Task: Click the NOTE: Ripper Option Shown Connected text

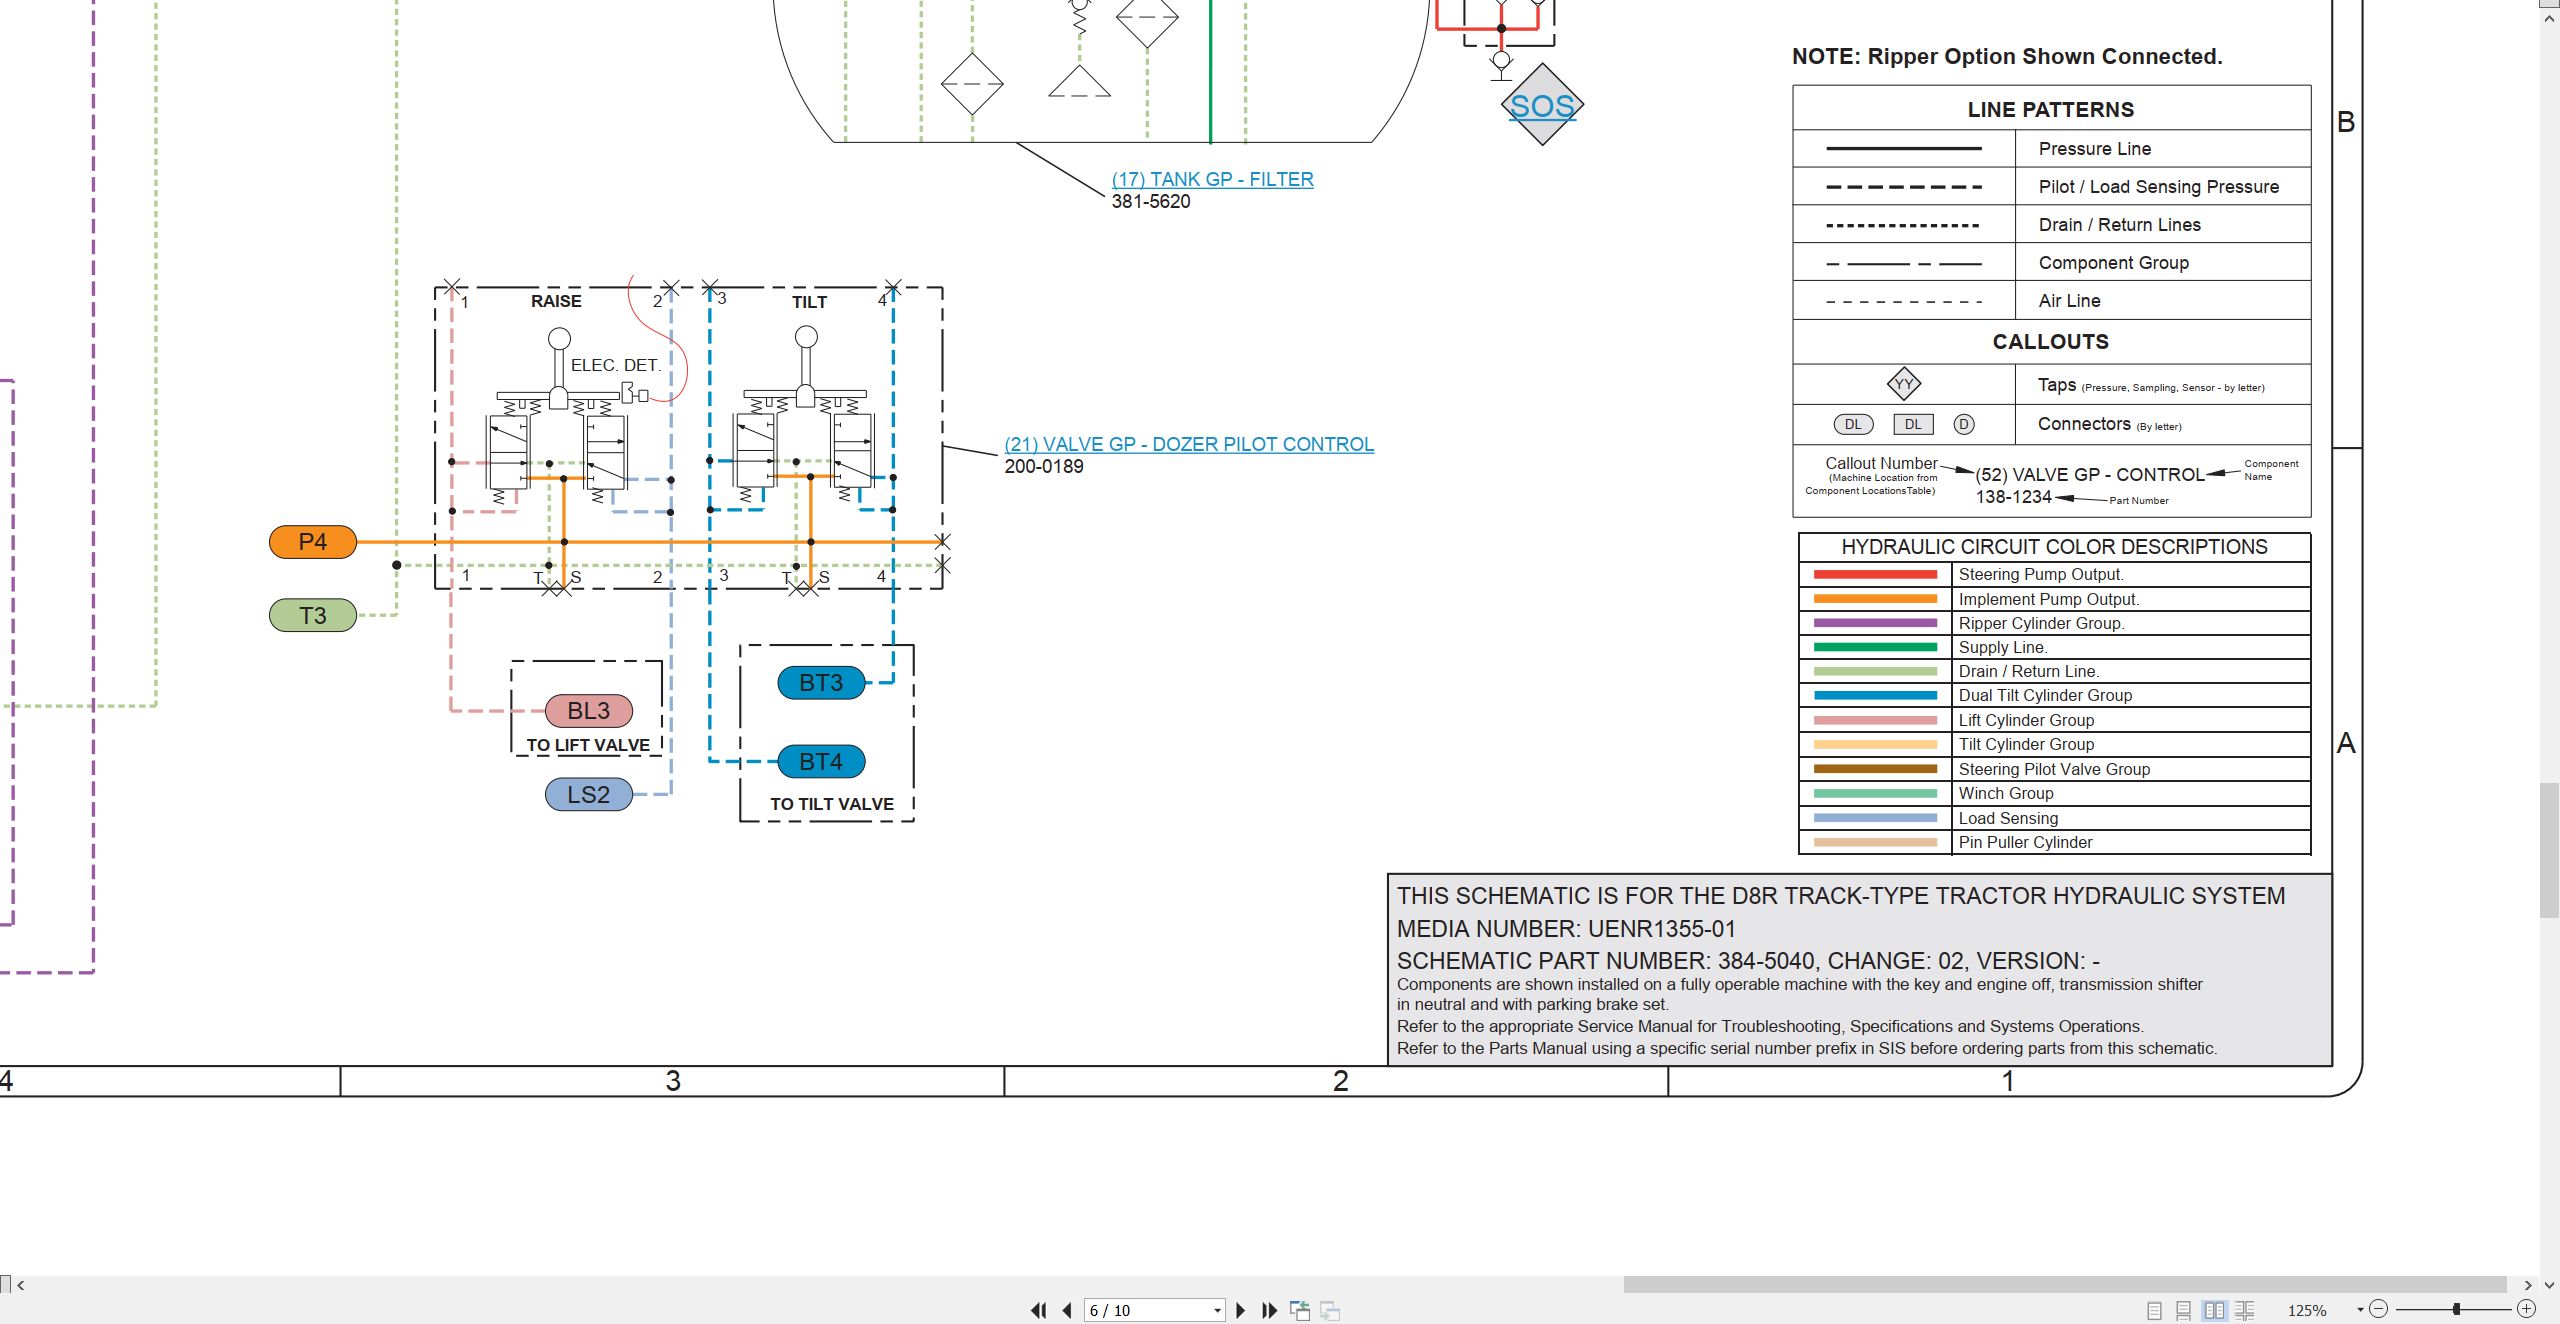Action: [2007, 57]
